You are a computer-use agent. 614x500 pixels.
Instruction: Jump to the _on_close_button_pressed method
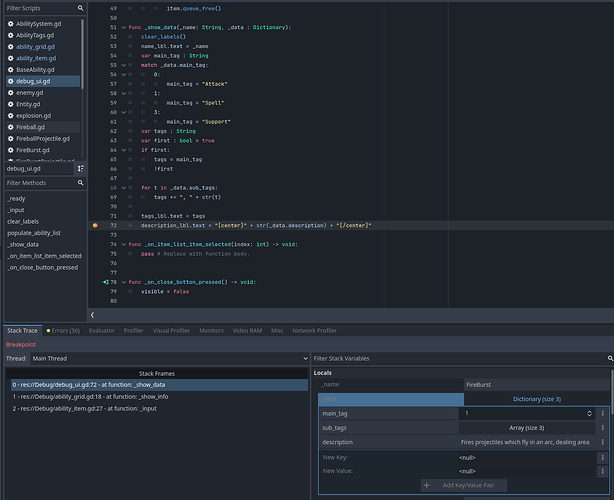coord(45,267)
